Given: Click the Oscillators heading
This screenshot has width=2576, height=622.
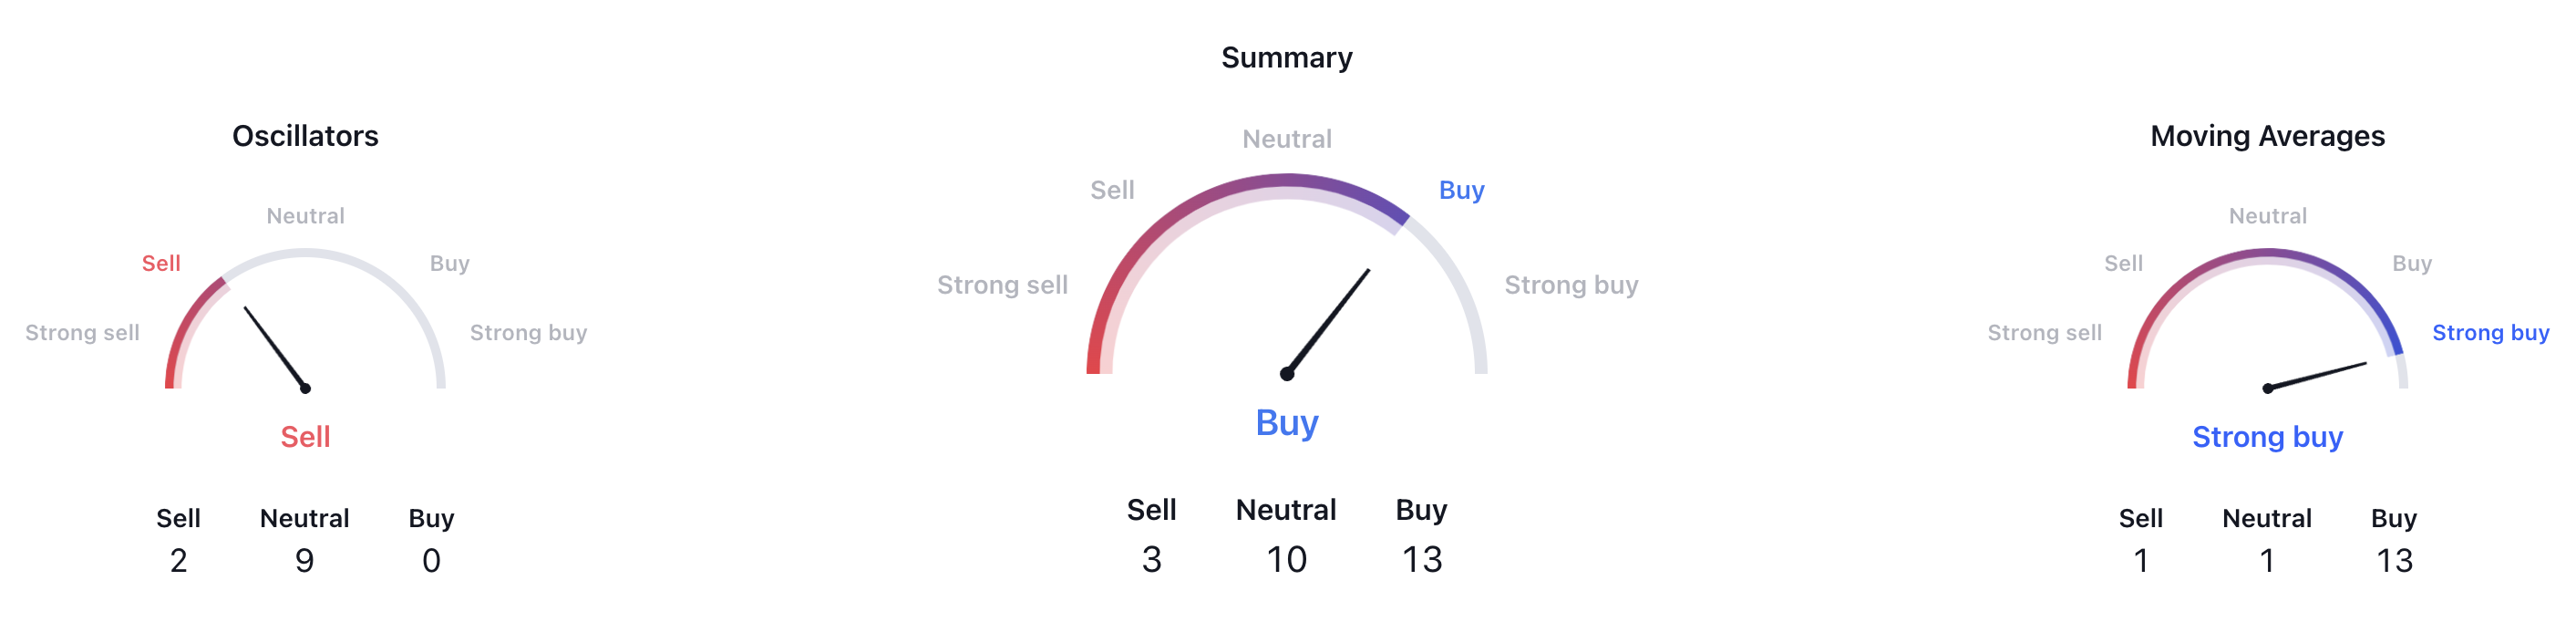Looking at the screenshot, I should point(305,136).
